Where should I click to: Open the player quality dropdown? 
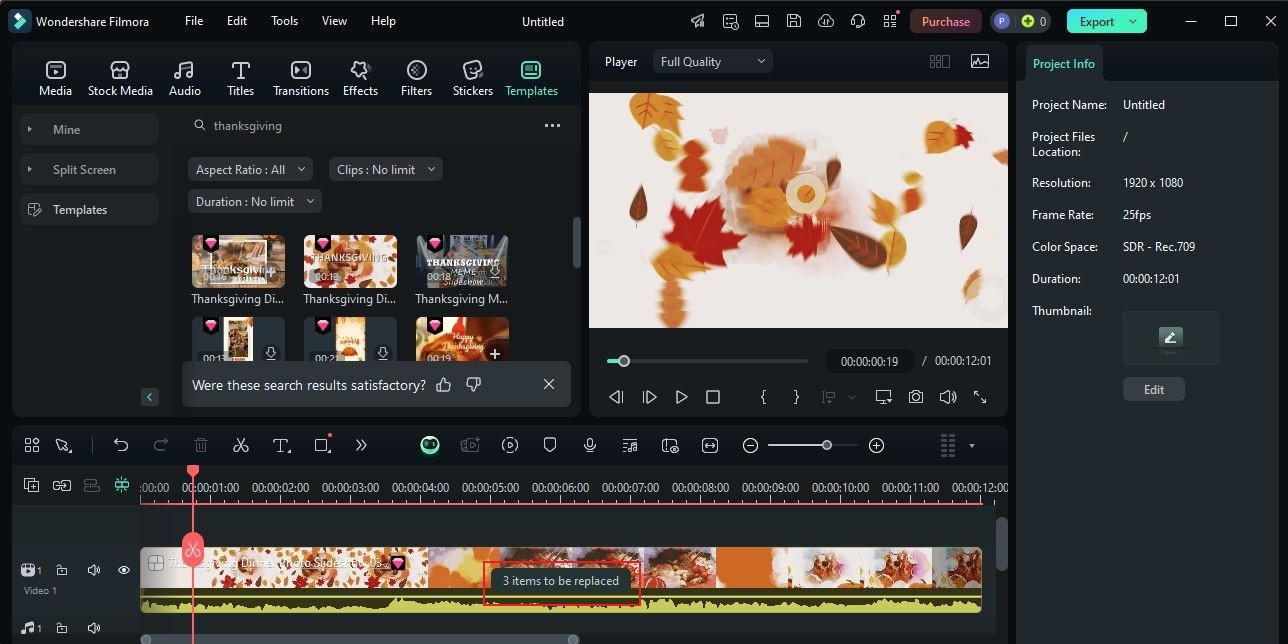pyautogui.click(x=713, y=62)
